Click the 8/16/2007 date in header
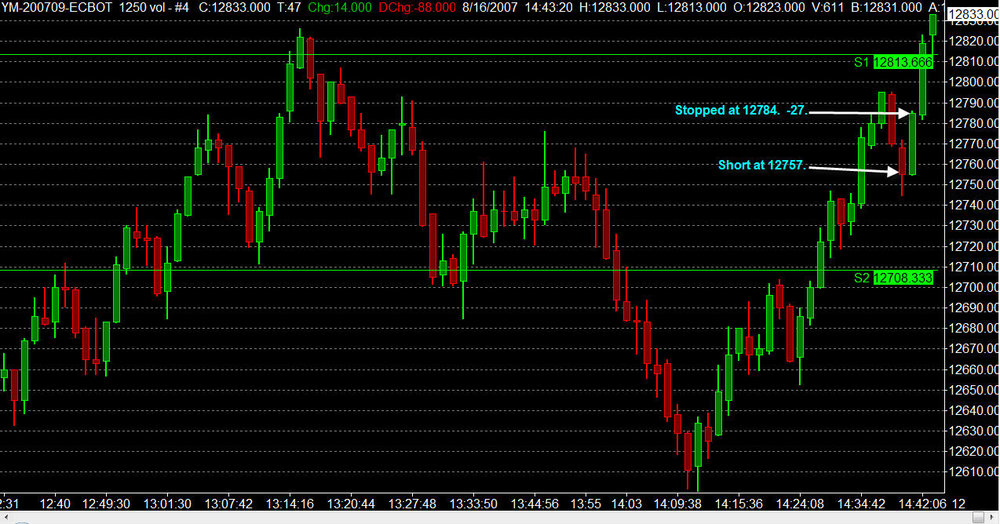1000x524 pixels. [x=490, y=8]
